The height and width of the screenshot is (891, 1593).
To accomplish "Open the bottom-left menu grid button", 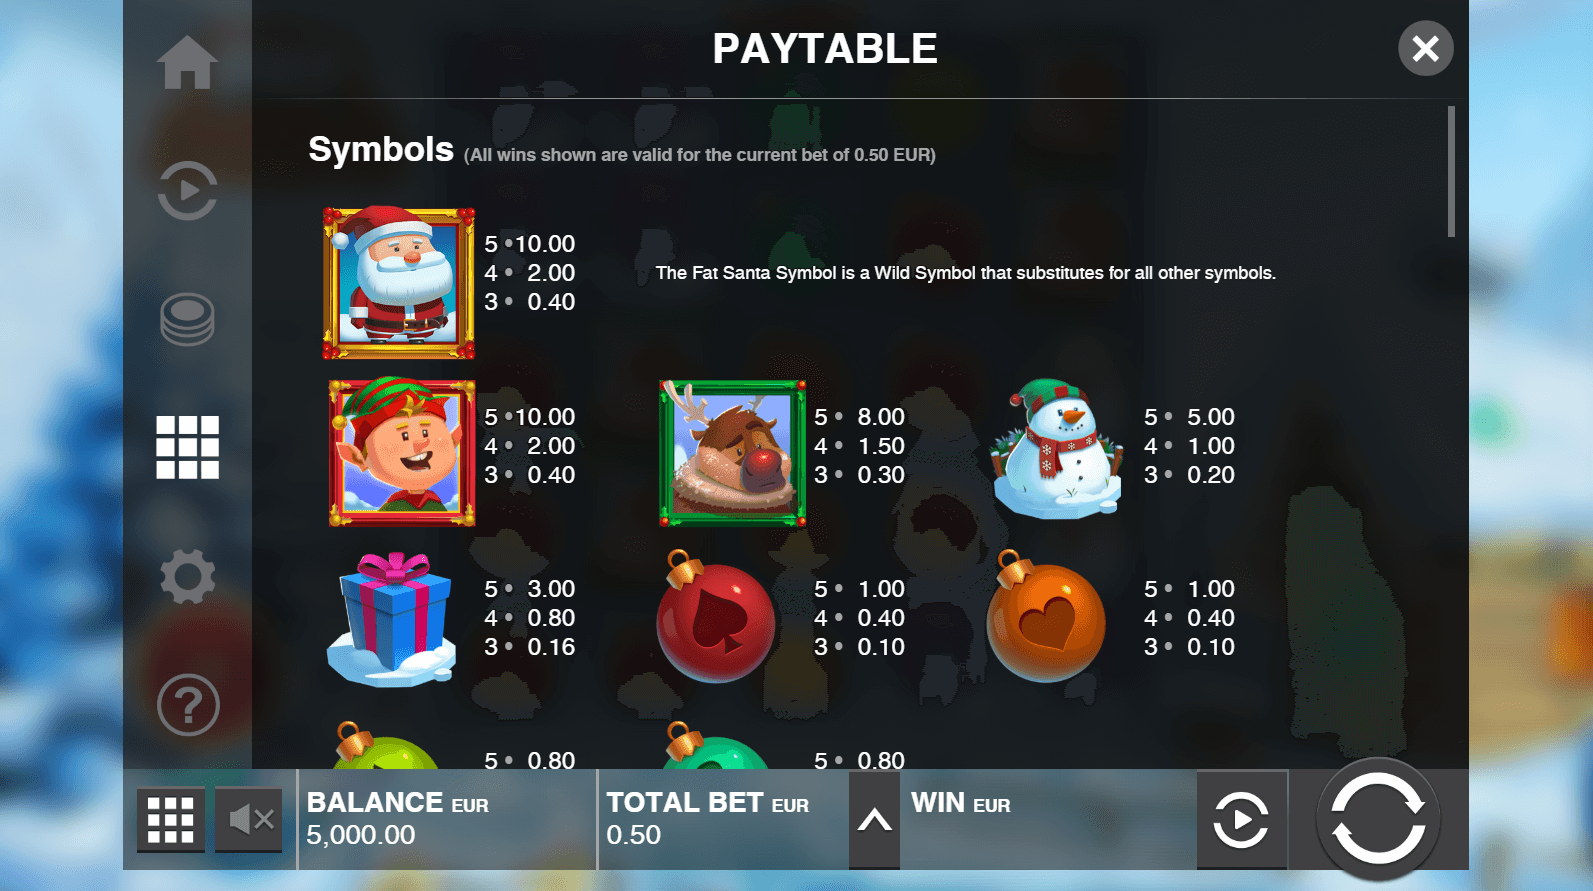I will [x=170, y=820].
